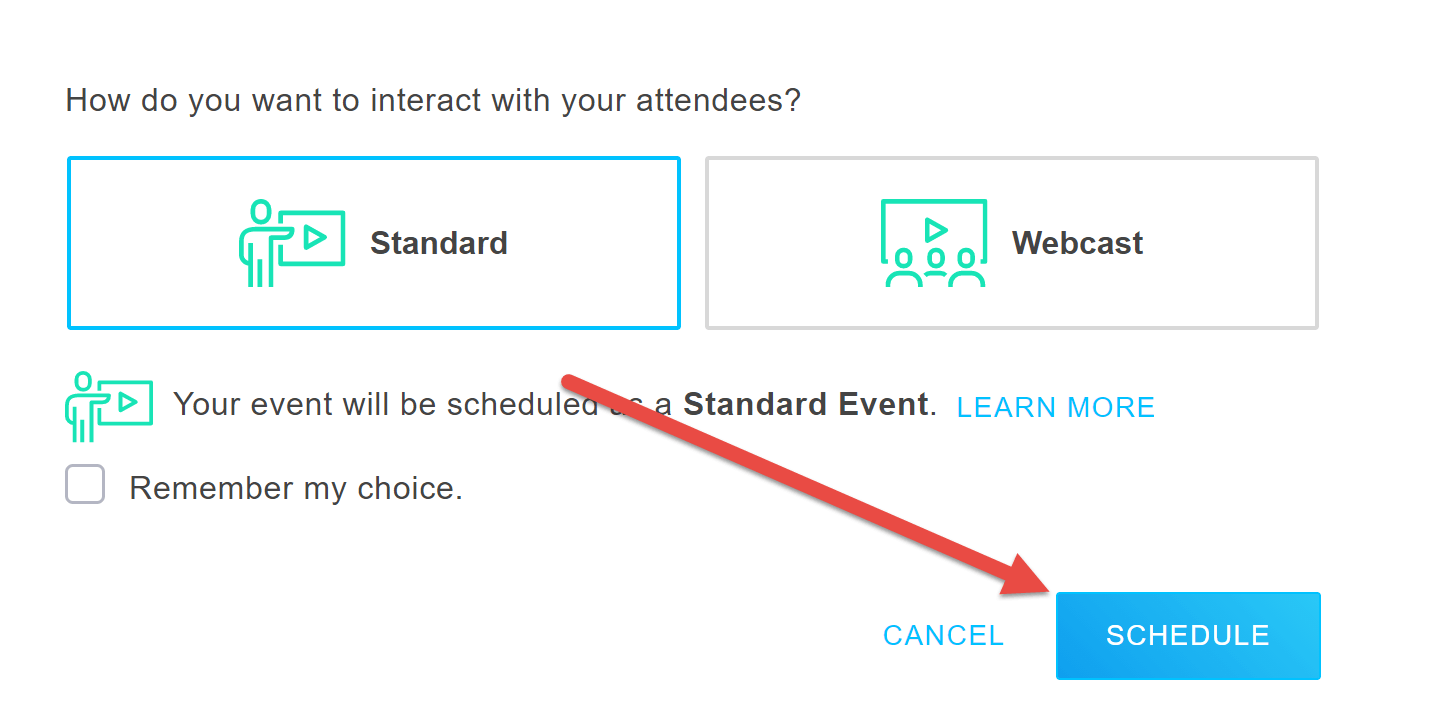Click the play symbol within the Webcast icon

pos(937,227)
